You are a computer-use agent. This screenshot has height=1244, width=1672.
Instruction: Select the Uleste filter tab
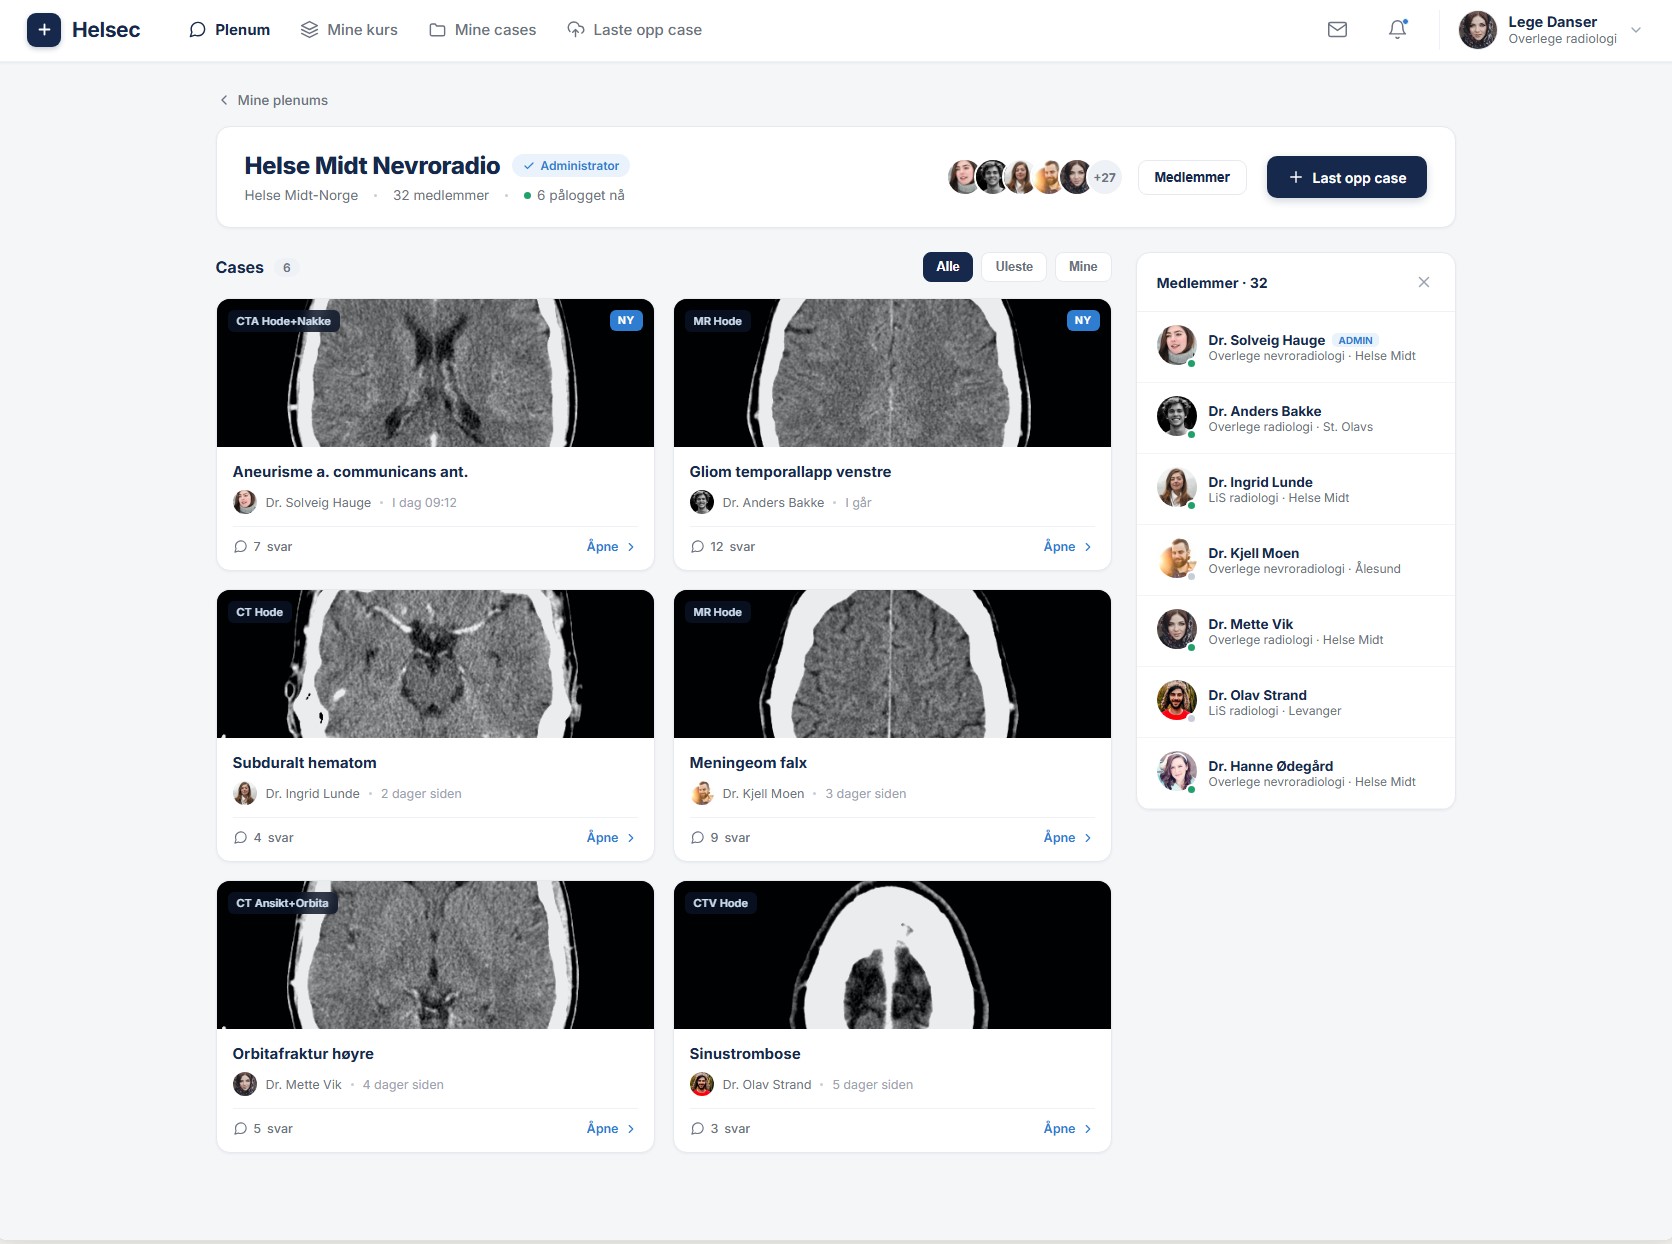pyautogui.click(x=1014, y=267)
